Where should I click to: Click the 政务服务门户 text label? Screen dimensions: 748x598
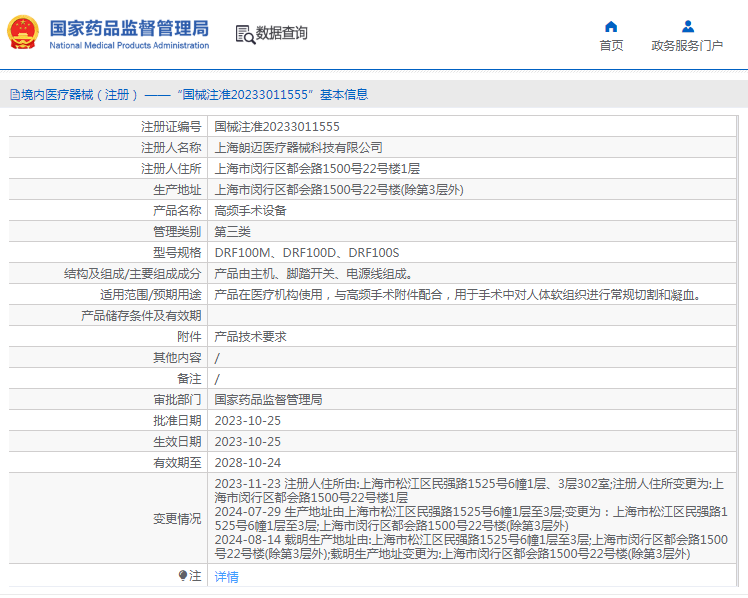[x=687, y=45]
